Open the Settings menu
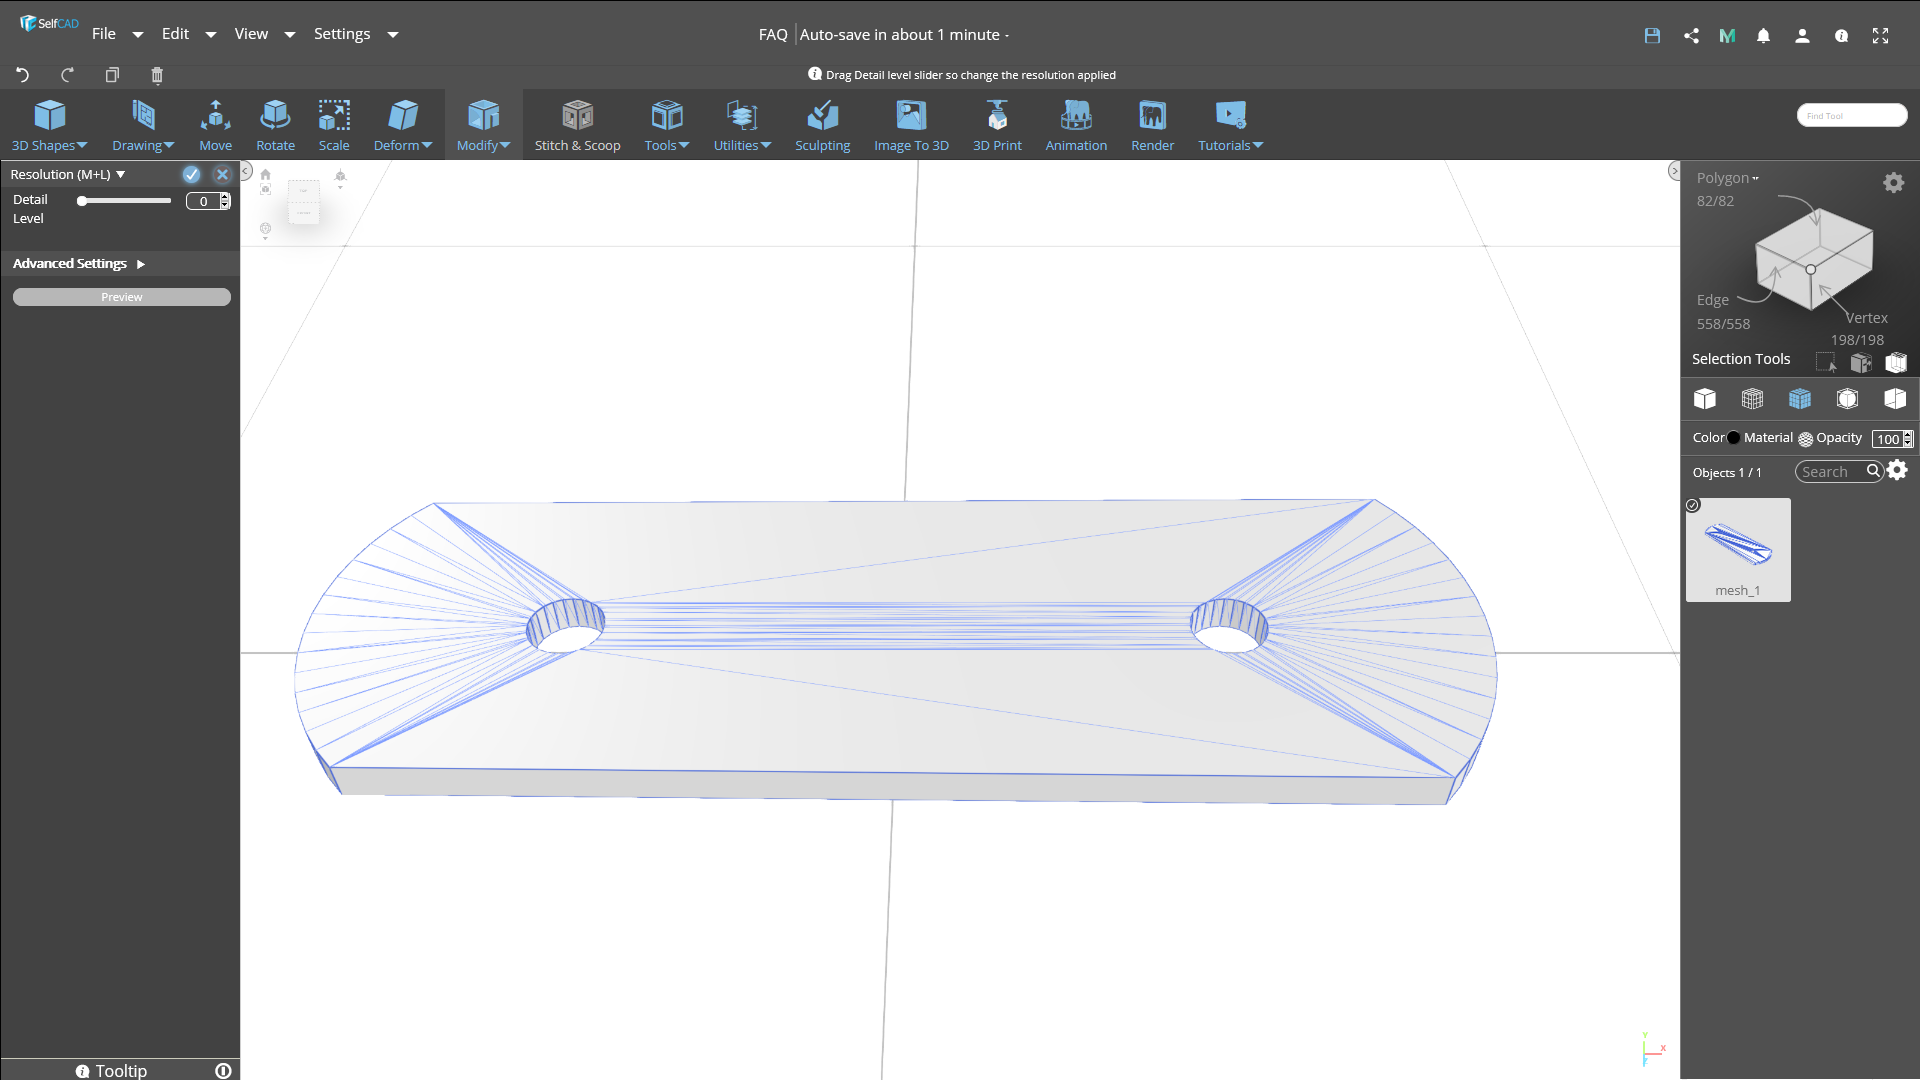Viewport: 1920px width, 1080px height. [x=343, y=33]
